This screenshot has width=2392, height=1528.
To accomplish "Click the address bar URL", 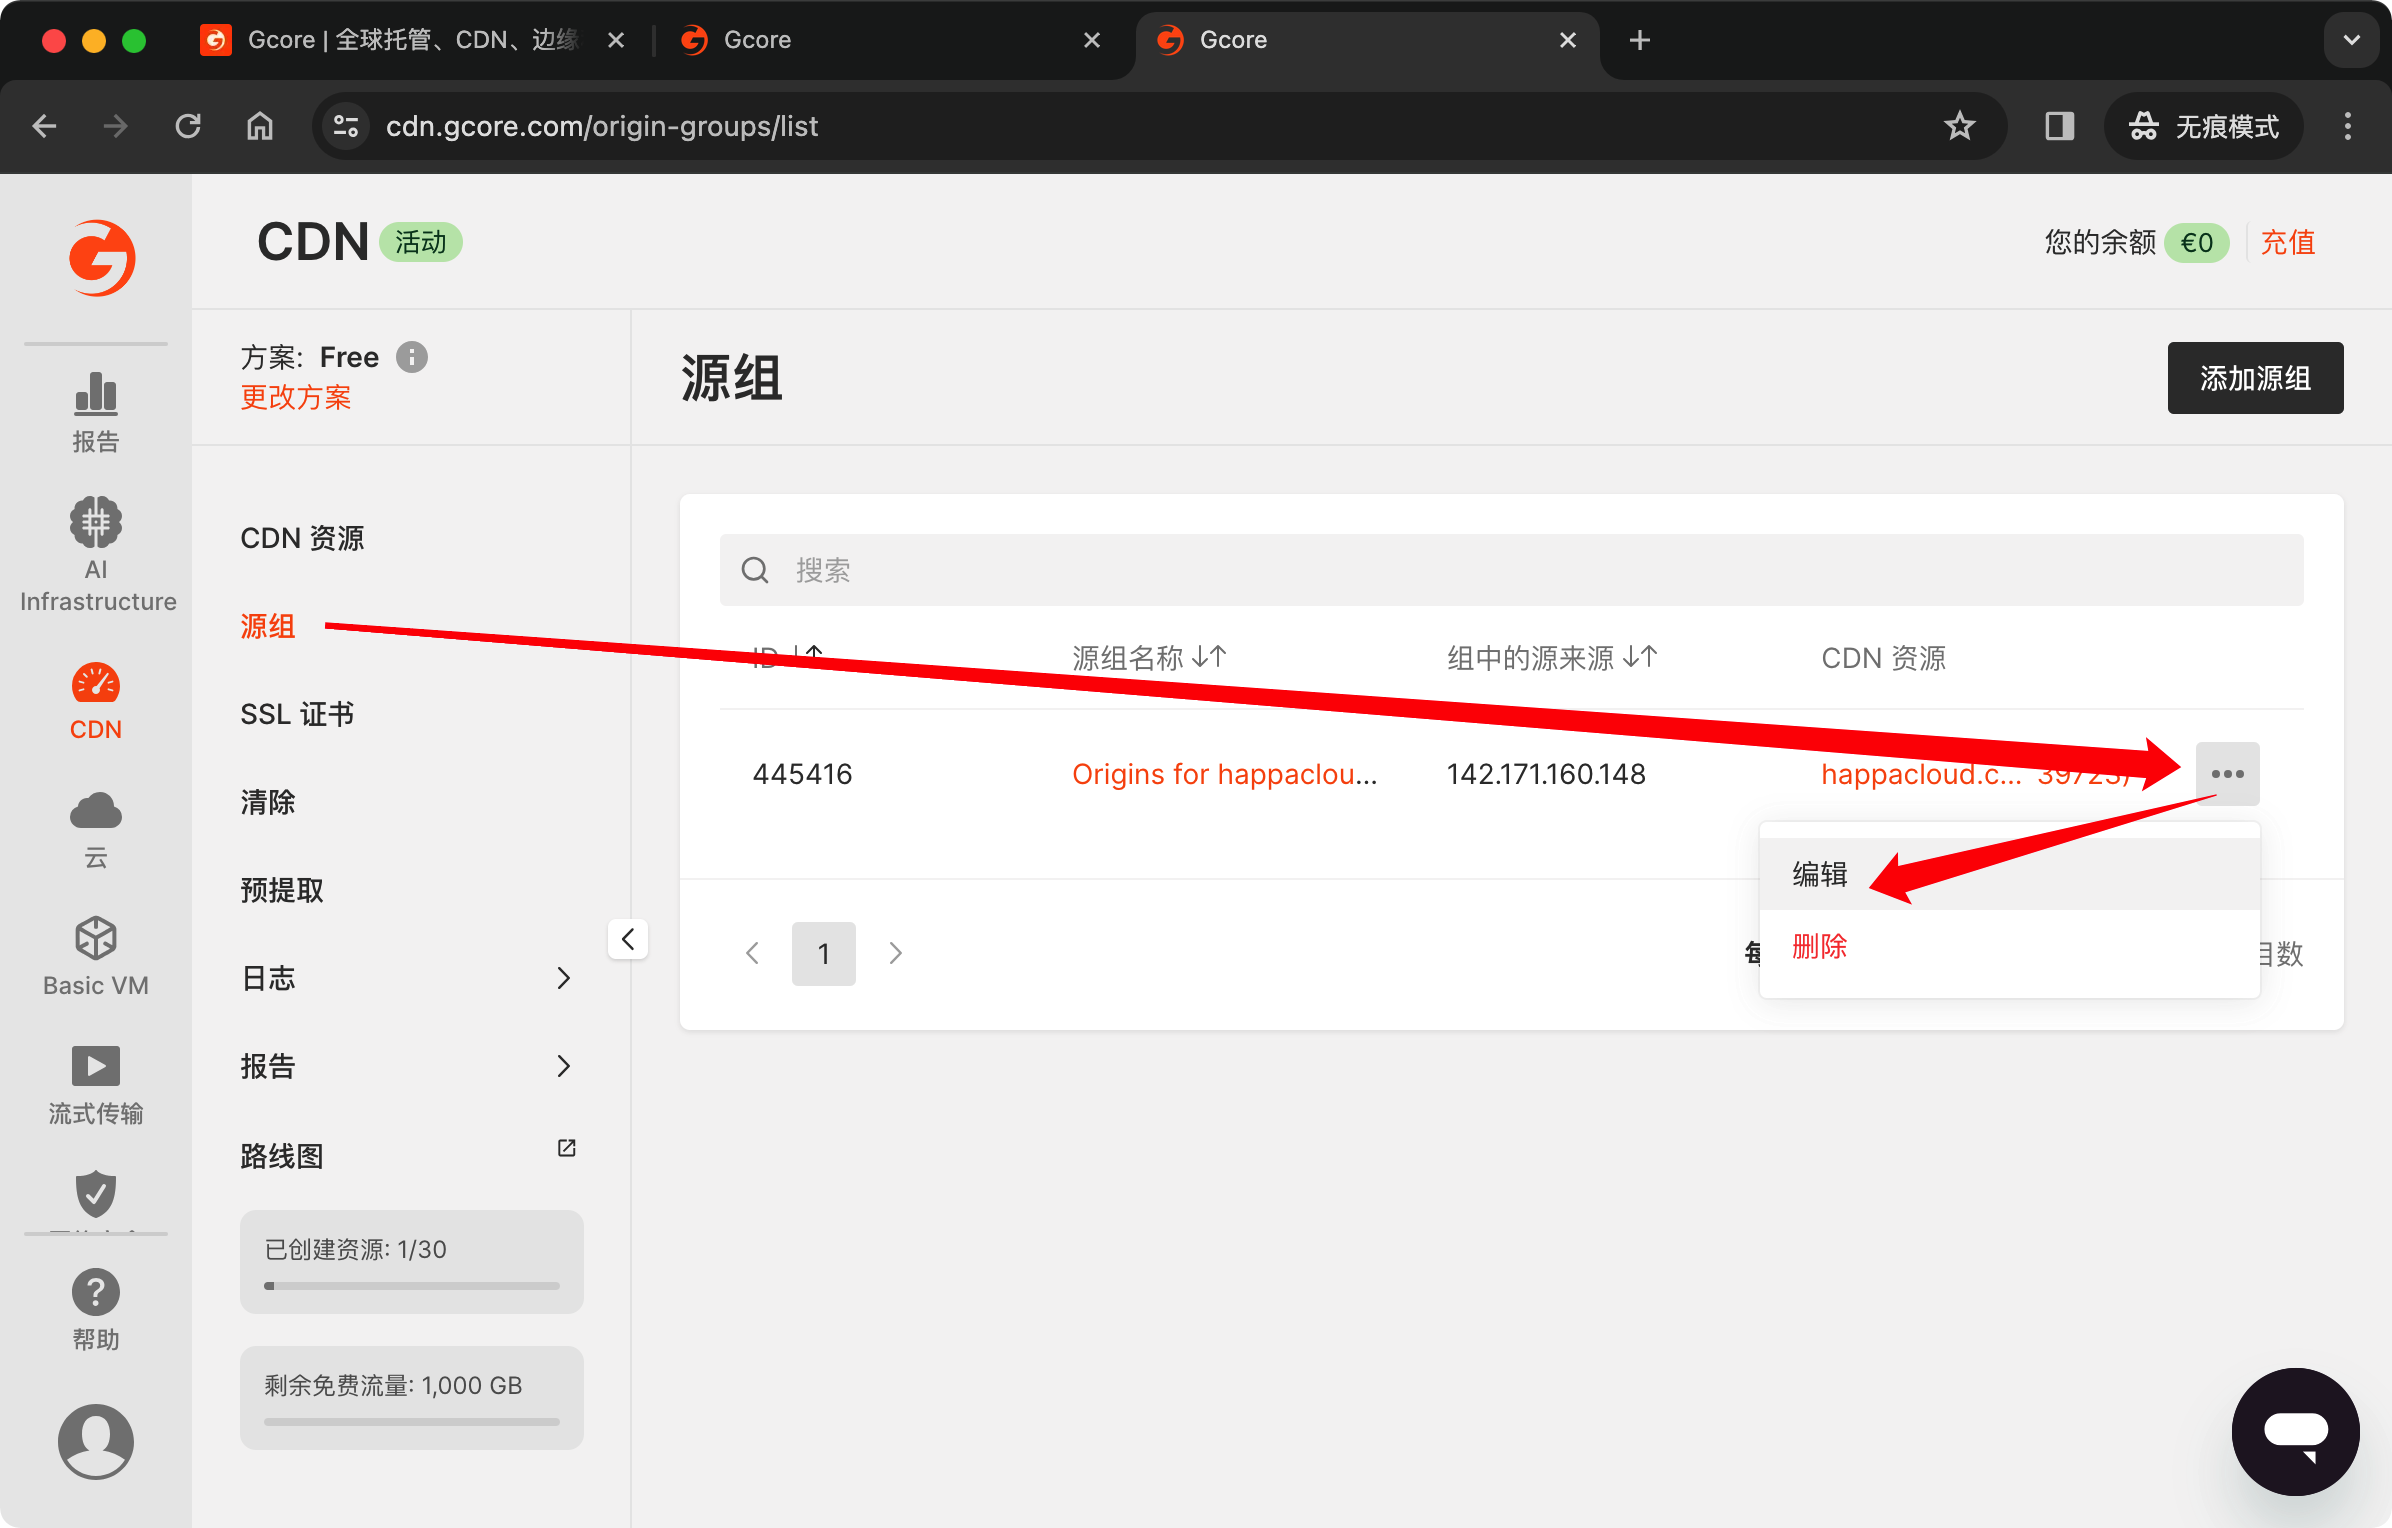I will click(602, 126).
